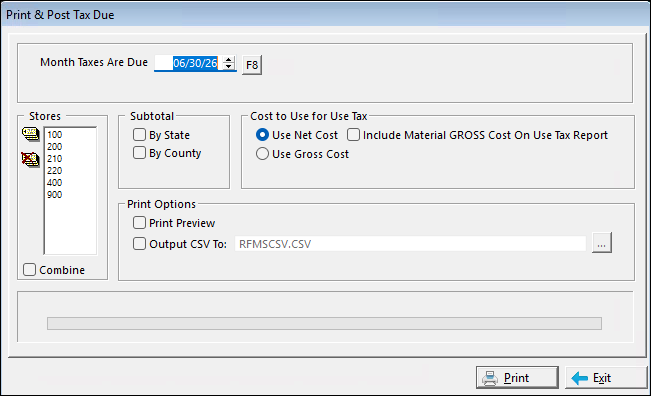
Task: Enable the By State subtotal checkbox
Action: pos(140,135)
